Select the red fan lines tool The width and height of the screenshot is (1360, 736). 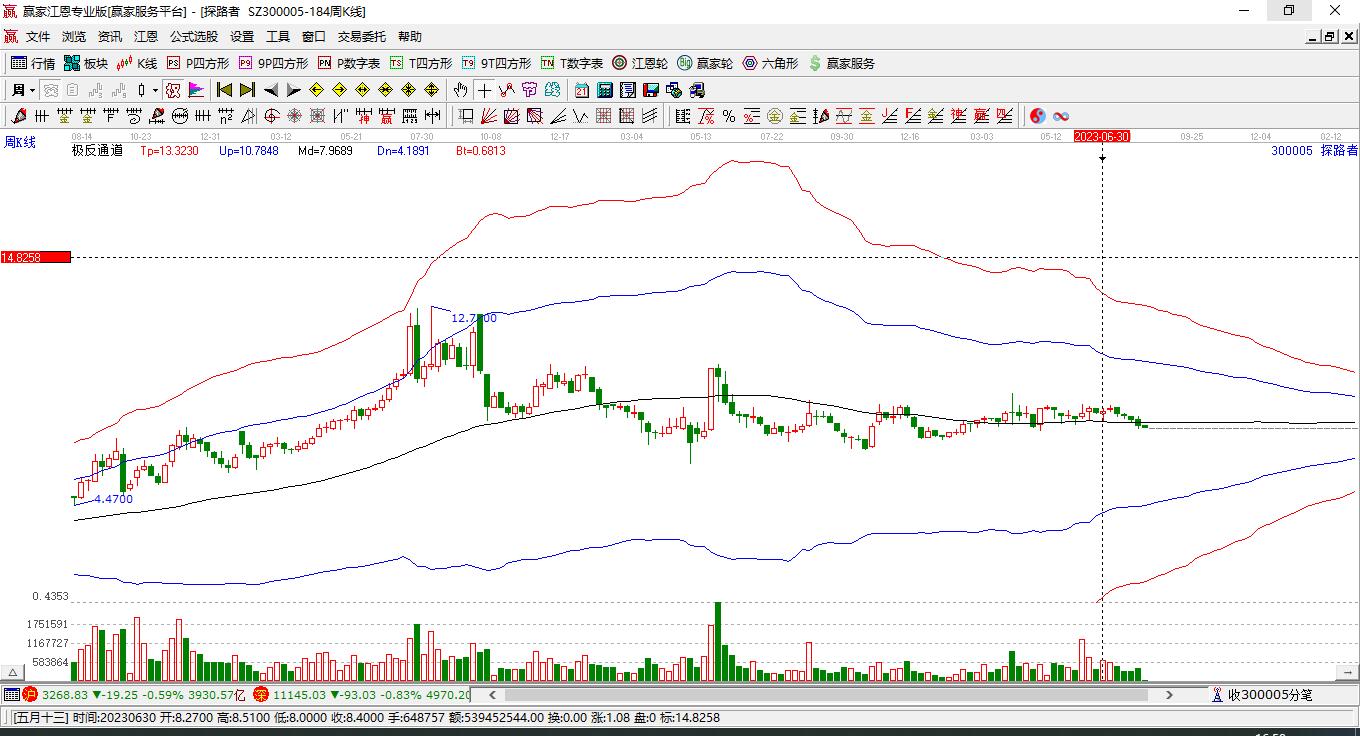click(x=489, y=116)
